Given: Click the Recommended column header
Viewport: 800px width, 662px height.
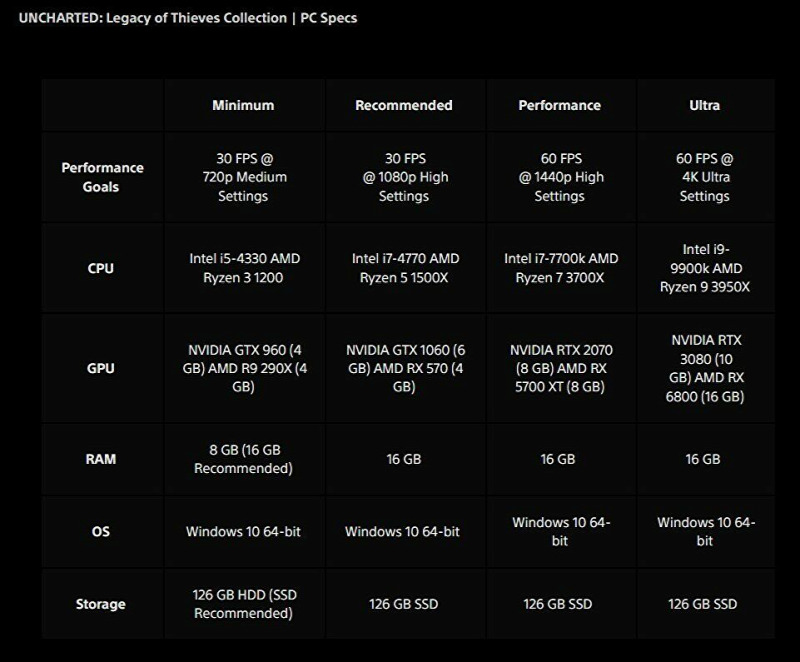Looking at the screenshot, I should [404, 105].
